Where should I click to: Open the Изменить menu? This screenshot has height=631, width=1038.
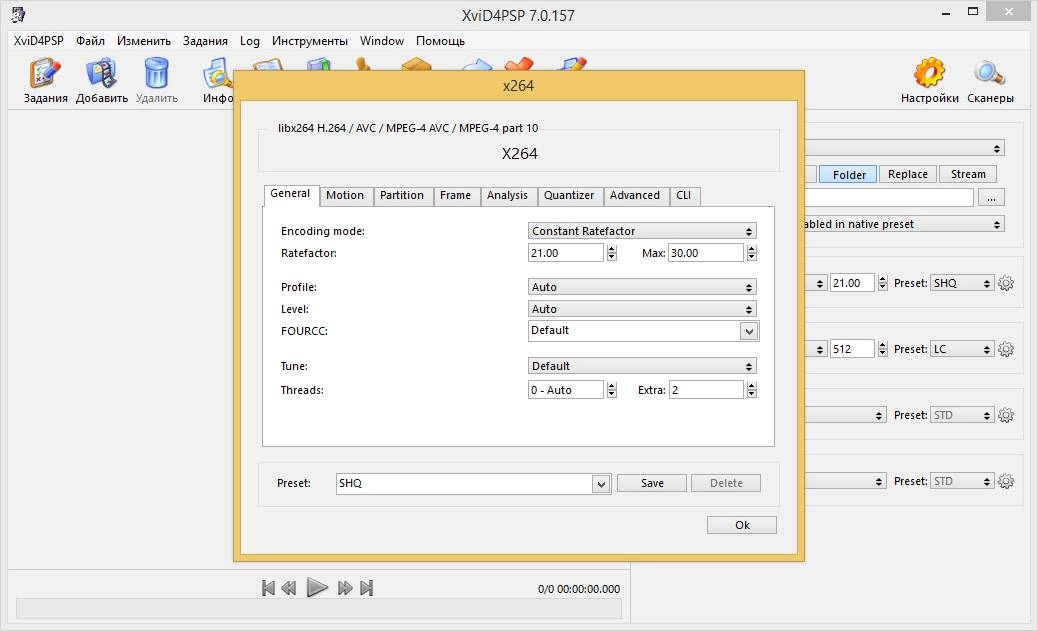pyautogui.click(x=144, y=41)
